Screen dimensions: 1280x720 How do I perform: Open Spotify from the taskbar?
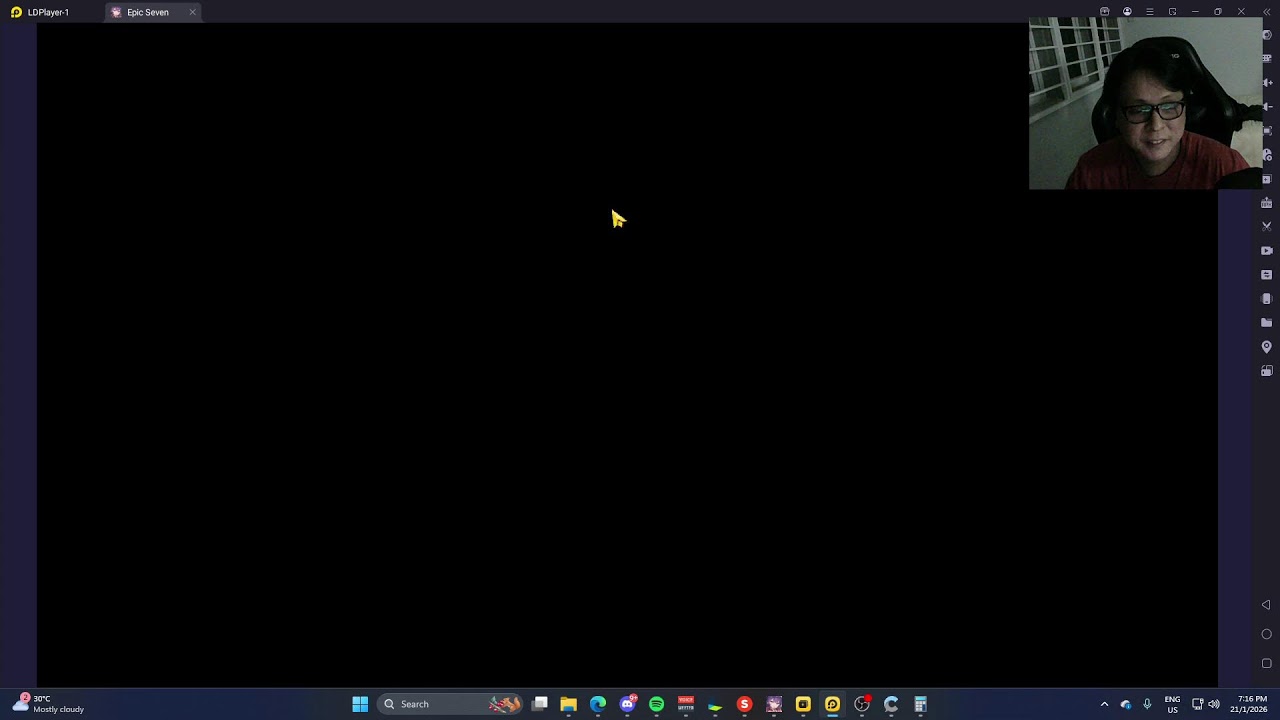tap(656, 704)
